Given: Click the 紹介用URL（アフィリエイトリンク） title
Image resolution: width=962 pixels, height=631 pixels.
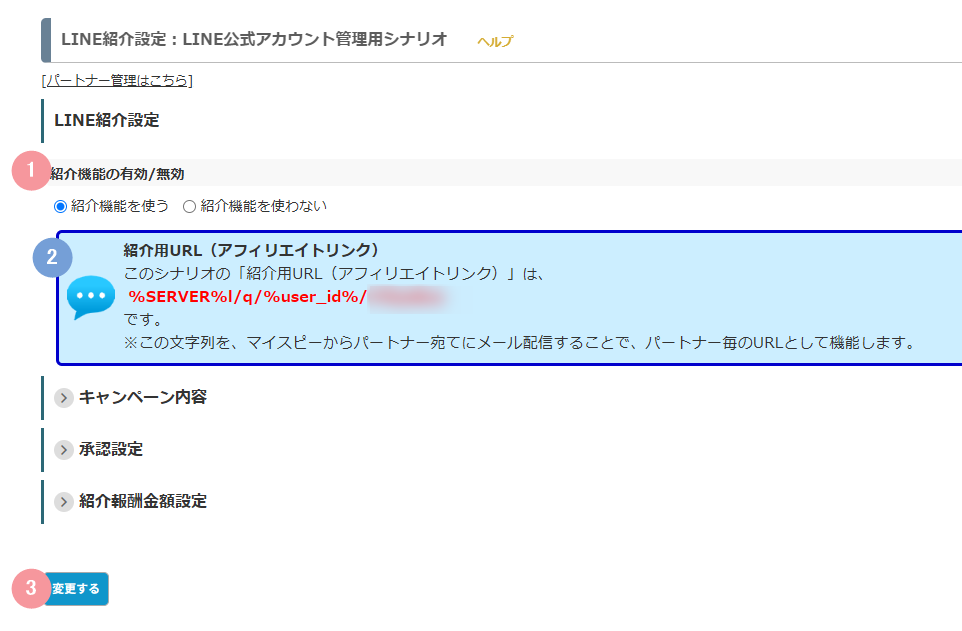Looking at the screenshot, I should (x=252, y=250).
